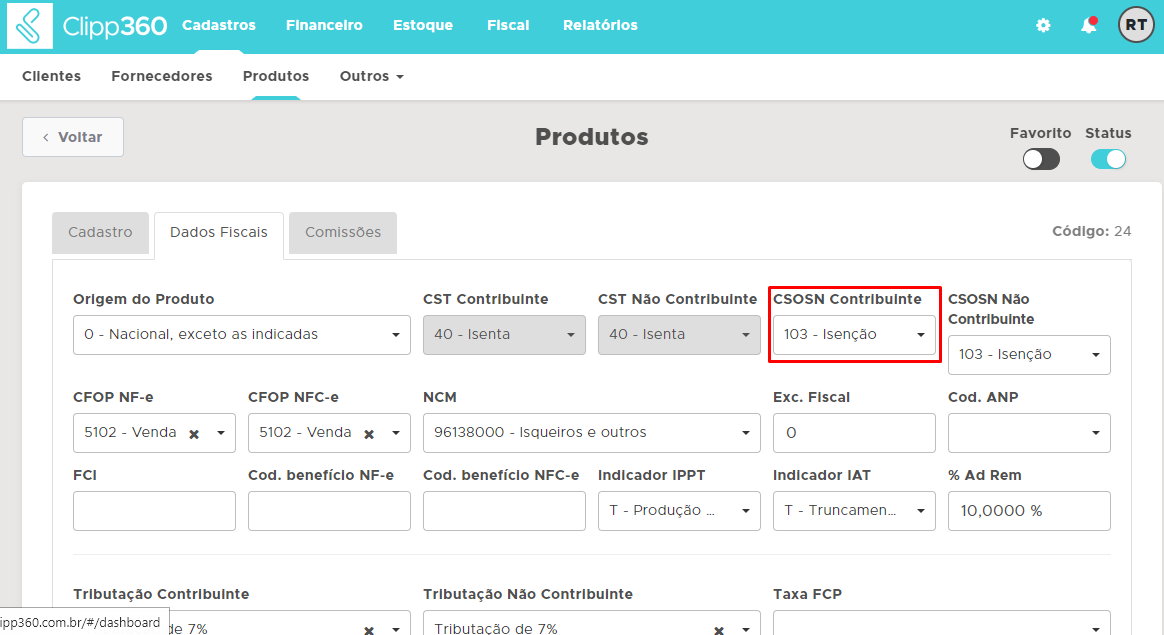Expand the Origem do Produto dropdown
The image size is (1164, 635).
(242, 335)
